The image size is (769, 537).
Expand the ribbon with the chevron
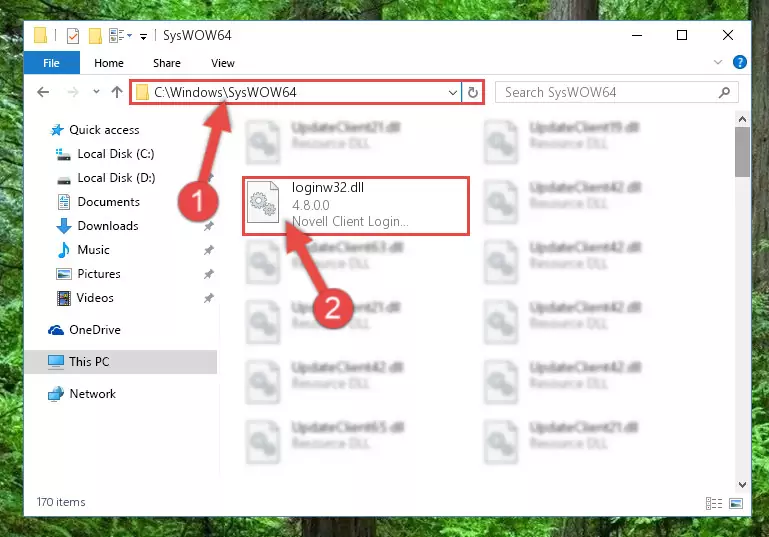[x=718, y=62]
